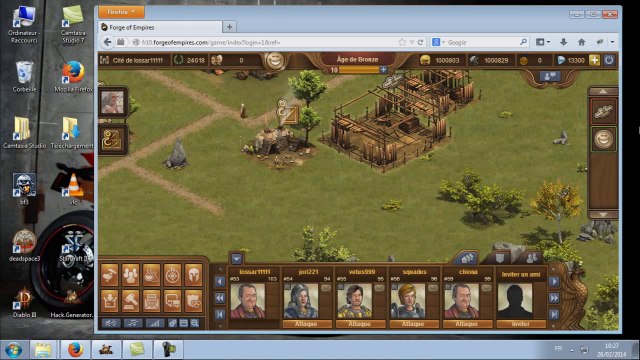640x360 pixels.
Task: Click the Inviter button
Action: (521, 324)
